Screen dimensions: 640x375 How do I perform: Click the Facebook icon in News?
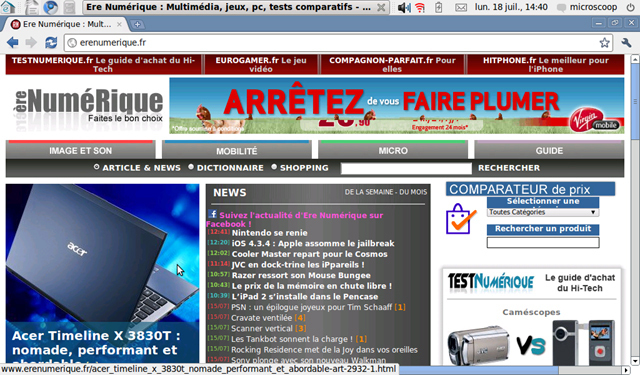tap(213, 214)
